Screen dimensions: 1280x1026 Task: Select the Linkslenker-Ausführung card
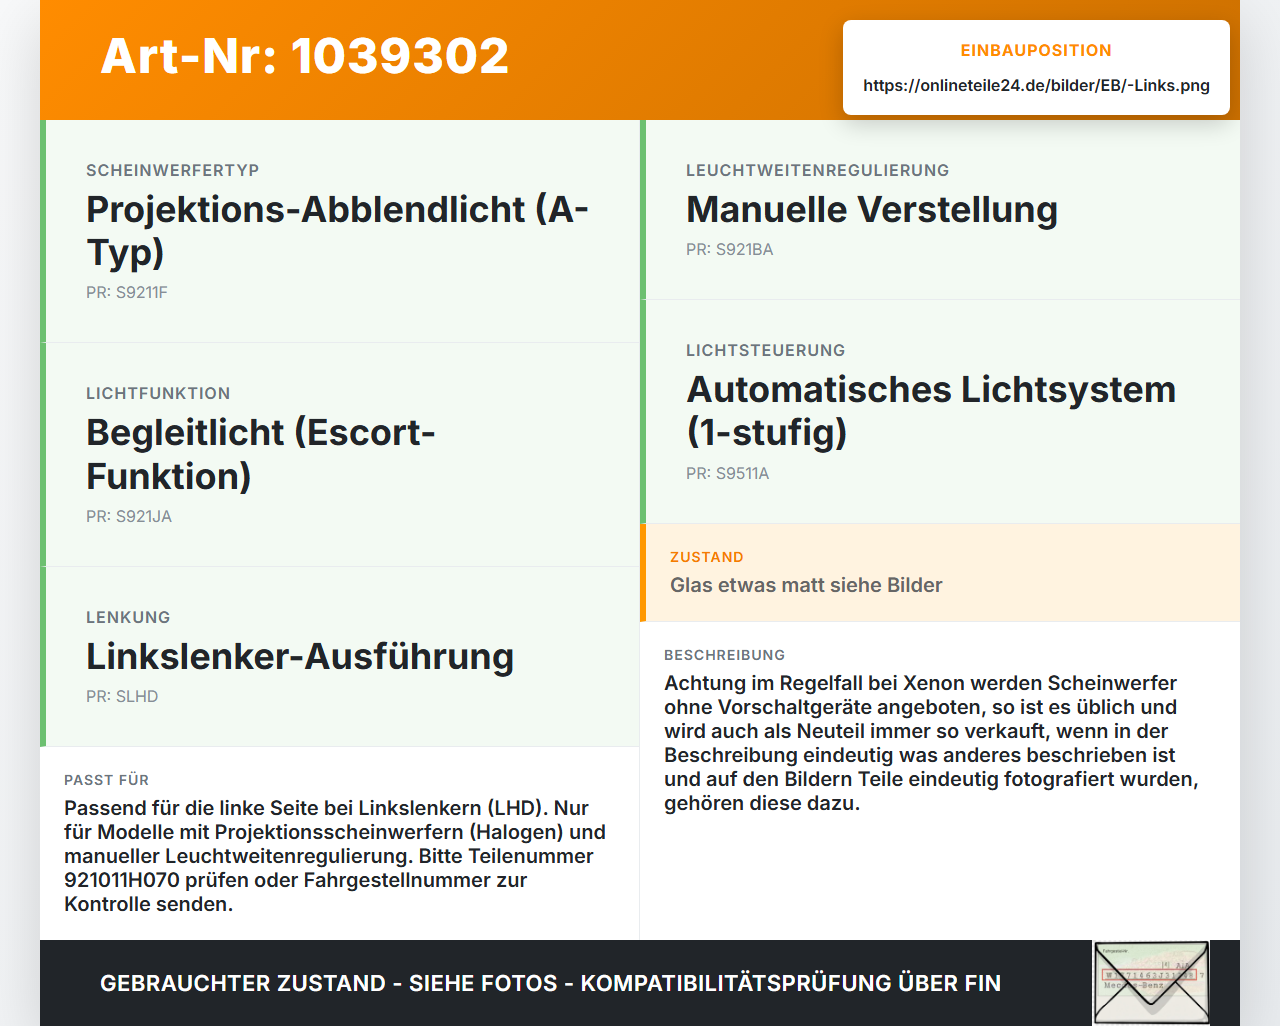340,657
